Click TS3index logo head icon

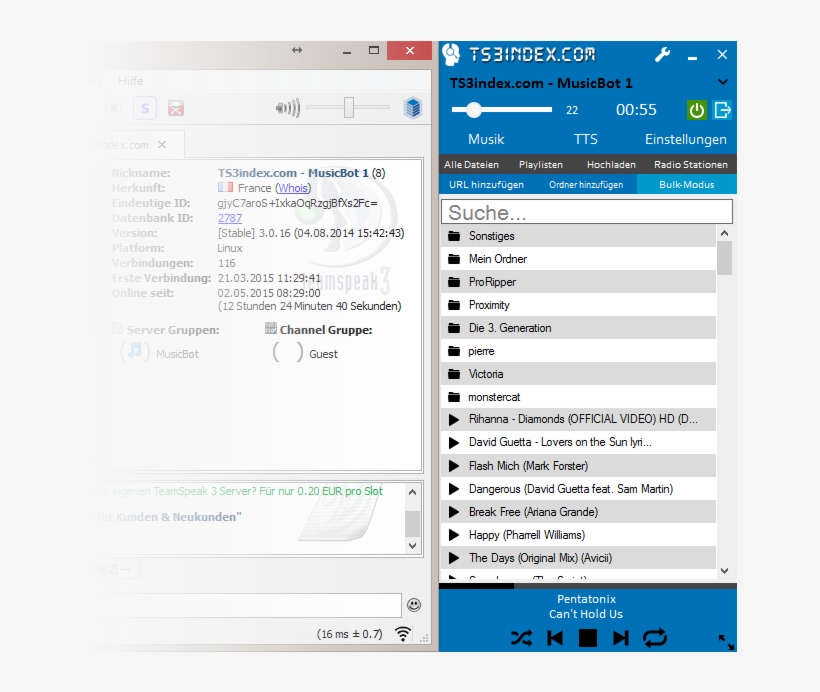click(451, 54)
